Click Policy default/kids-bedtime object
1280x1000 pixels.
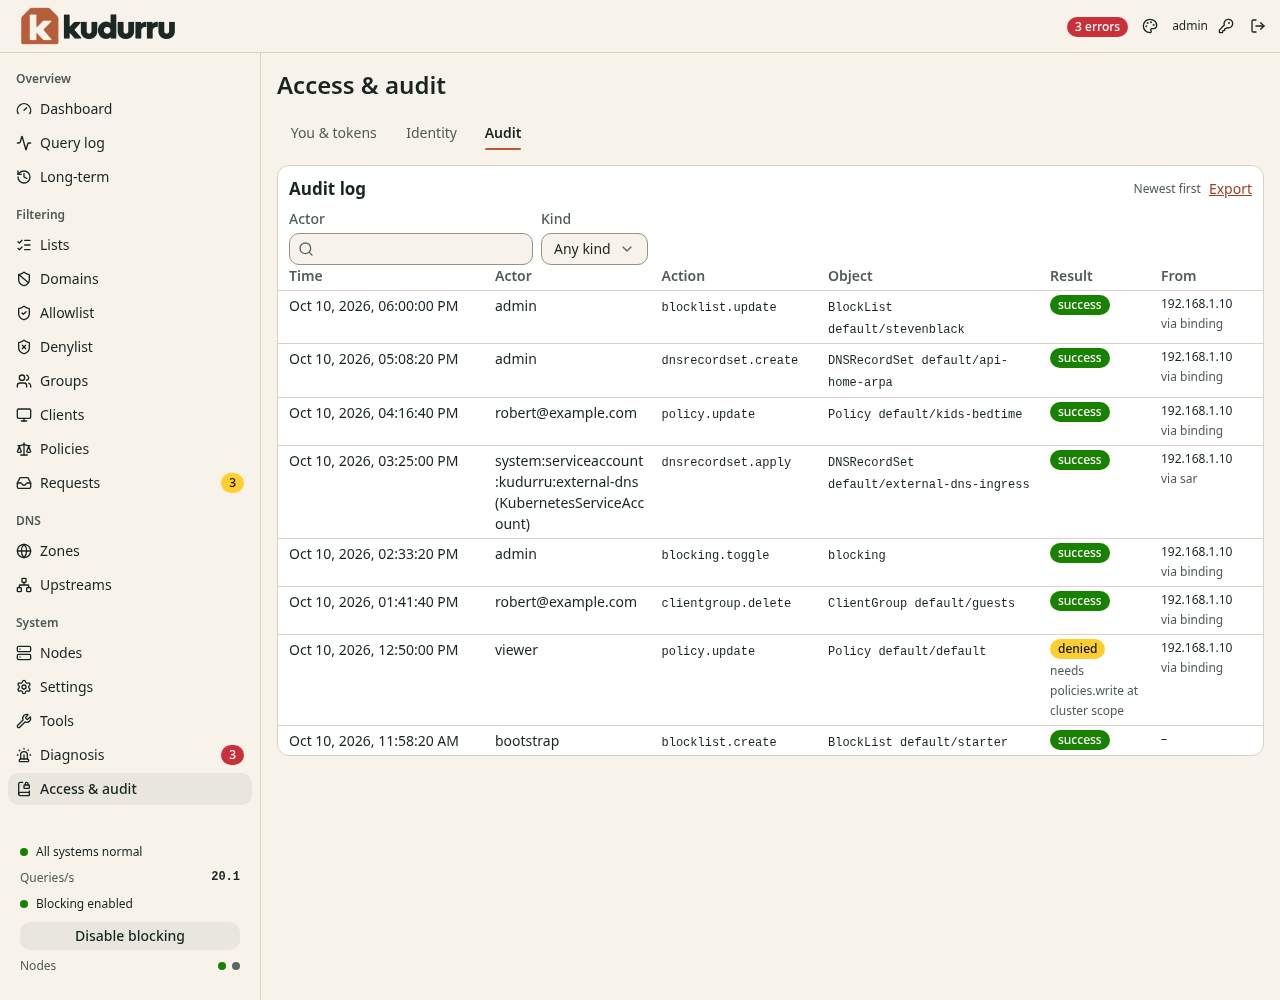click(x=925, y=414)
